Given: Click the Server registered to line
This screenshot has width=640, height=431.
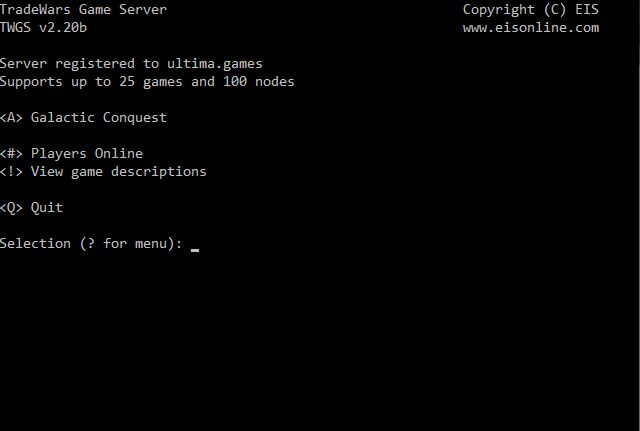Looking at the screenshot, I should coord(131,64).
